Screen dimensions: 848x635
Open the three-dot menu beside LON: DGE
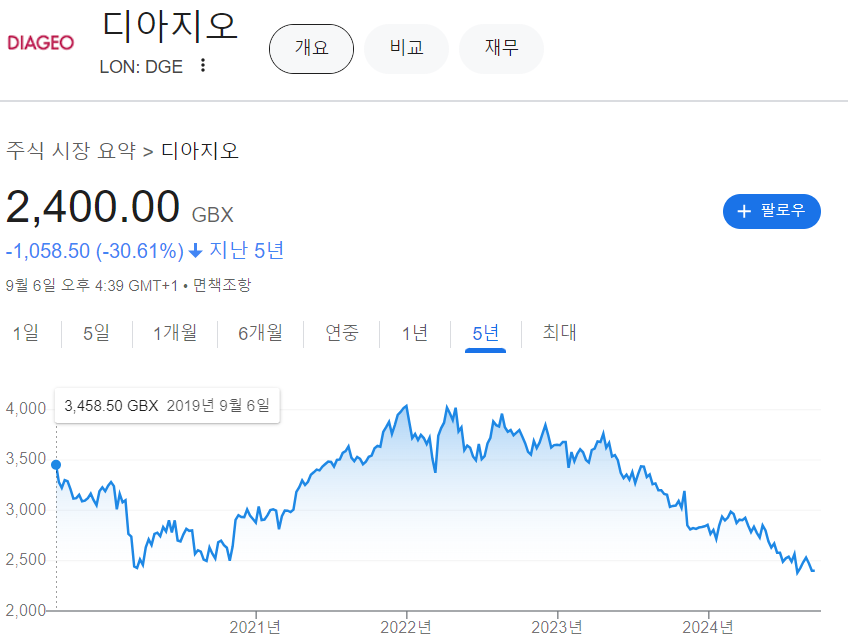pyautogui.click(x=203, y=65)
